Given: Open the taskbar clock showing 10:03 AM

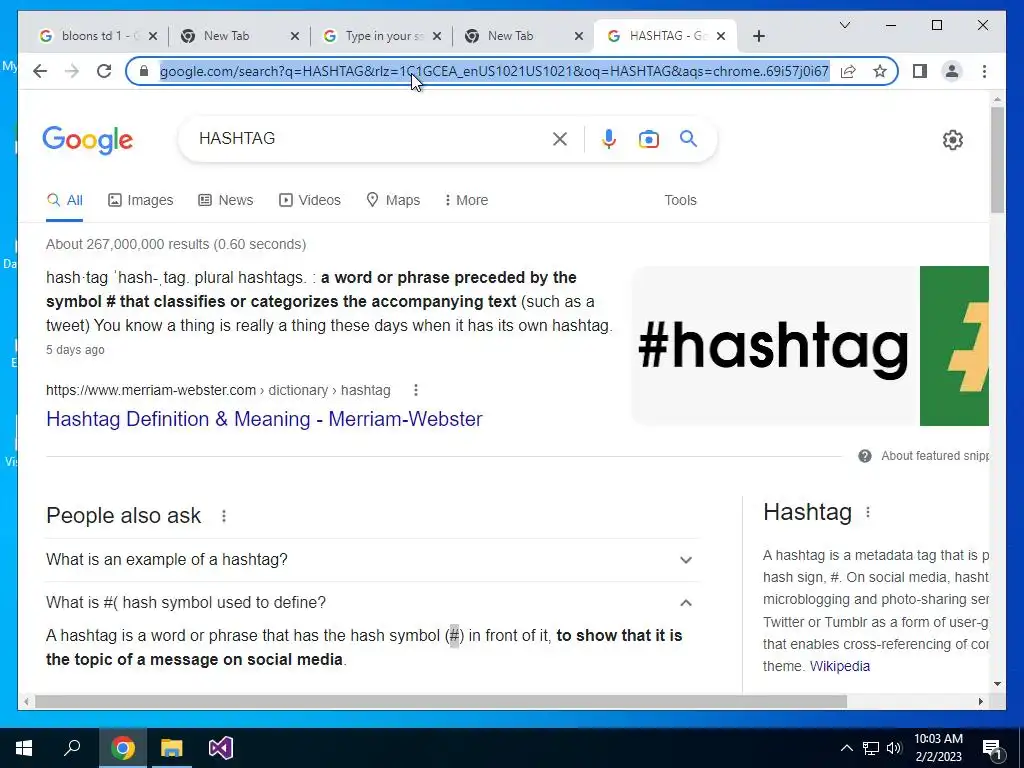Looking at the screenshot, I should (x=938, y=748).
